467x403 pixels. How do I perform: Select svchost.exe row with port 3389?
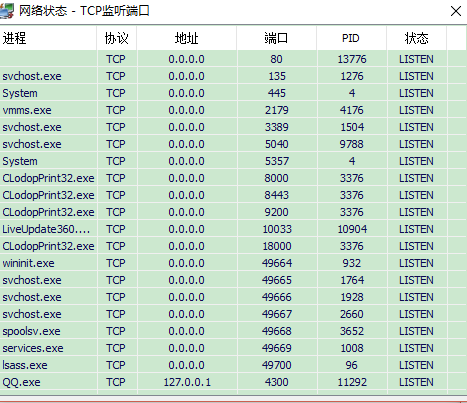point(233,127)
